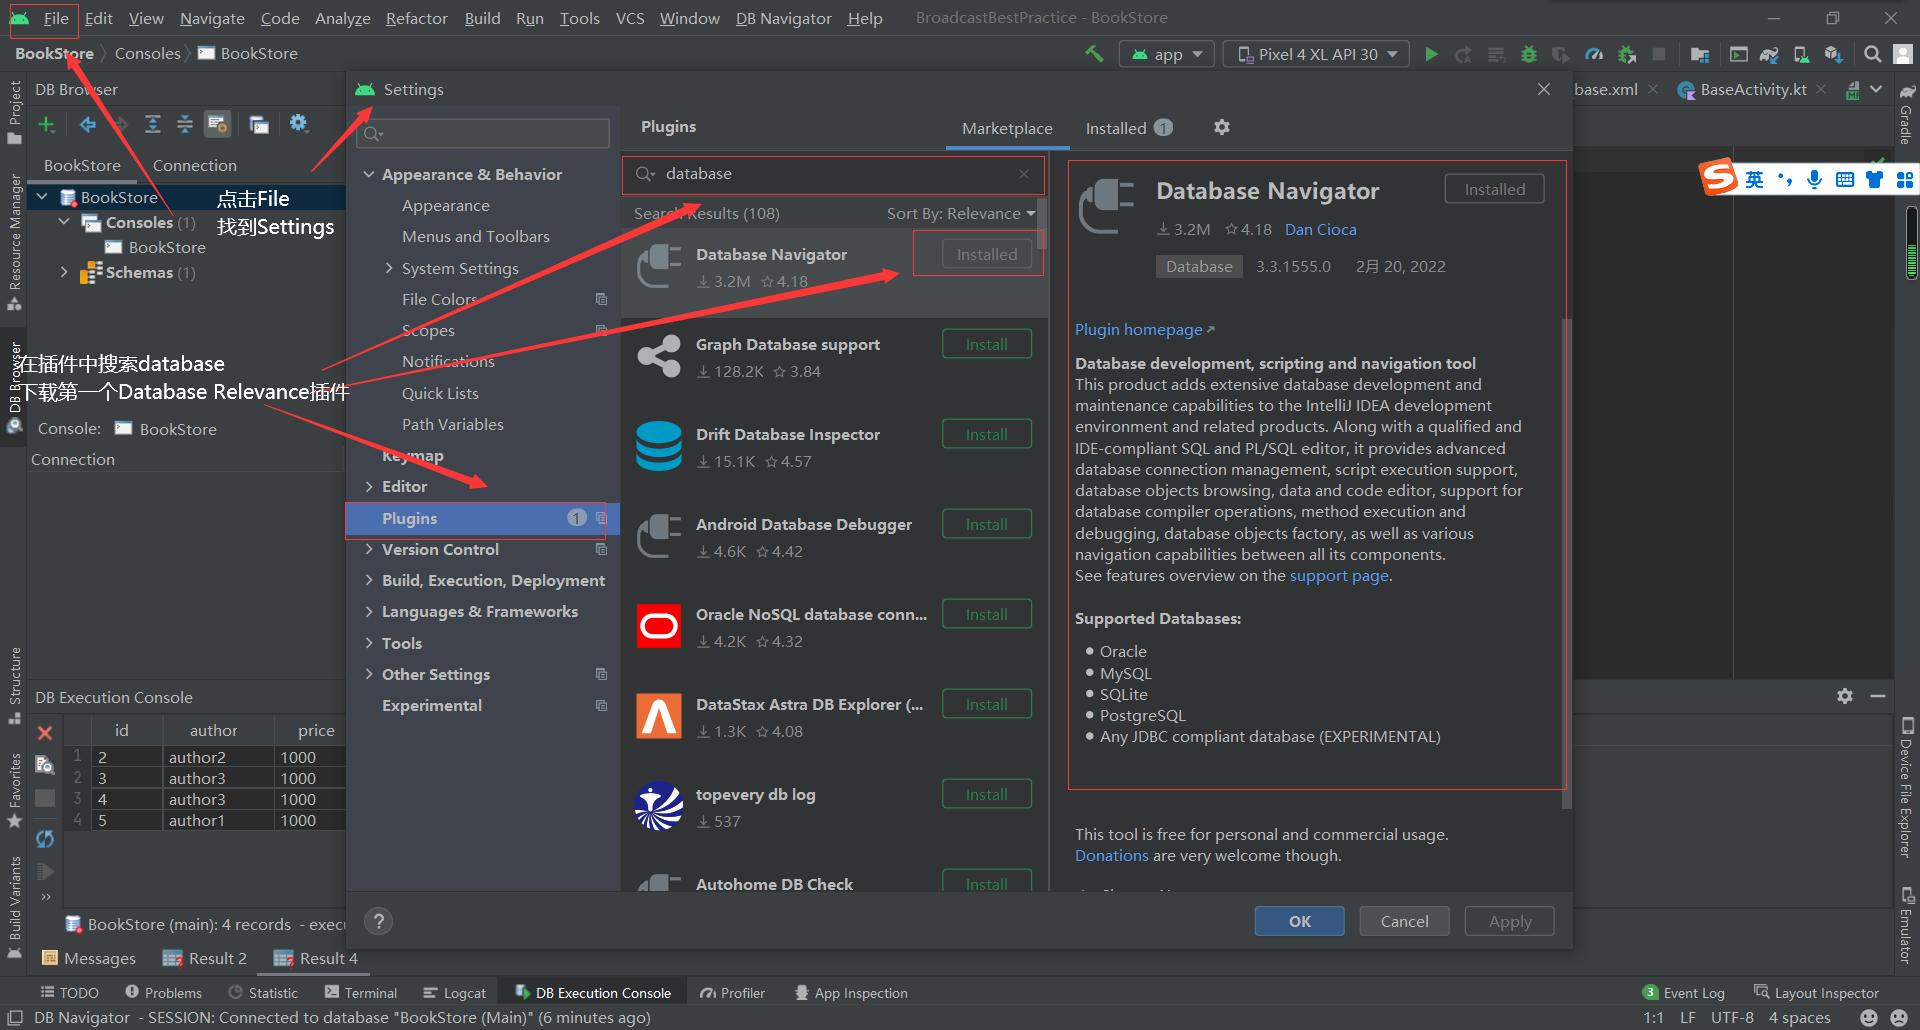Select Plugins in the settings tree
This screenshot has height=1030, width=1920.
482,518
